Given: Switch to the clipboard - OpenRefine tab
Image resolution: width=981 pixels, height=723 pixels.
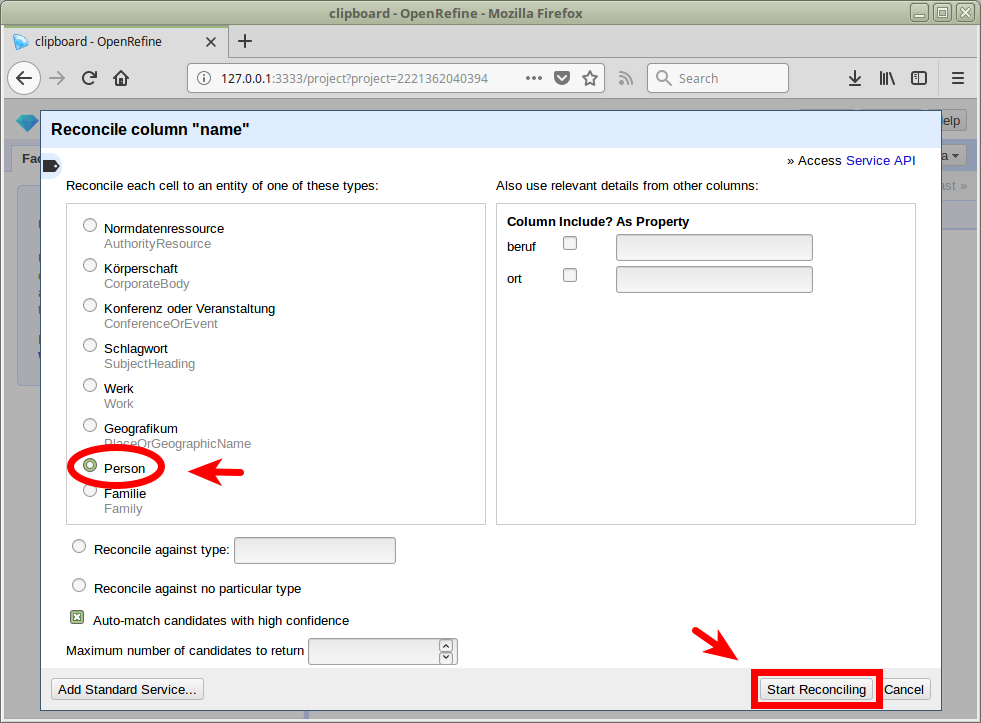Looking at the screenshot, I should (x=98, y=42).
